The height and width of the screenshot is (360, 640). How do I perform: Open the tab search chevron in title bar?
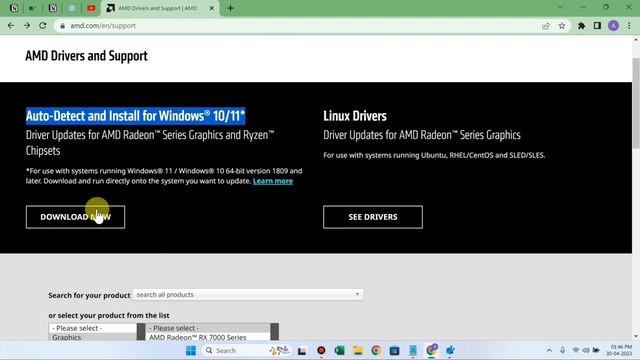pos(560,7)
